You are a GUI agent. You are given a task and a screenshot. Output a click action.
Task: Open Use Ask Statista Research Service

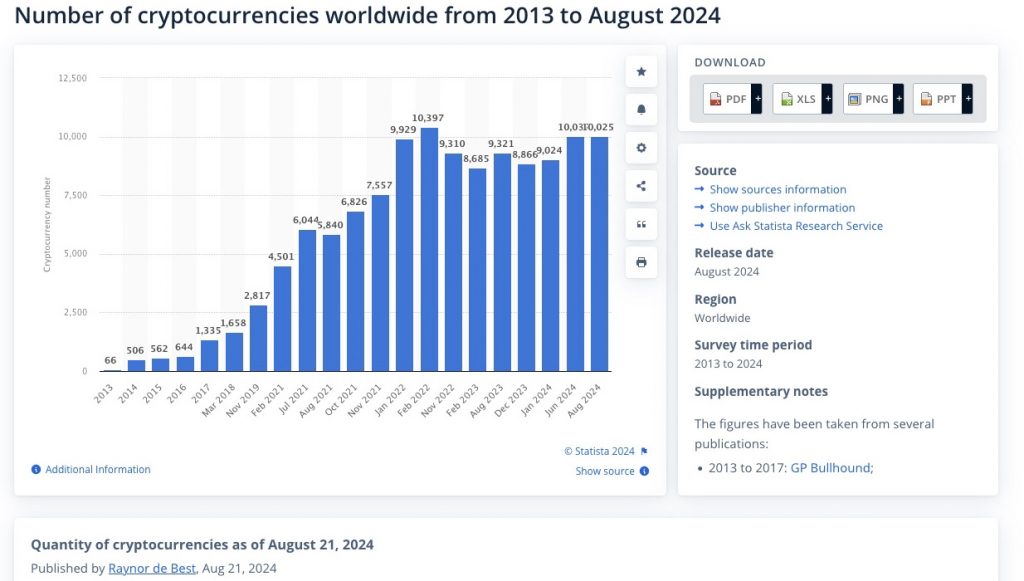pyautogui.click(x=796, y=226)
